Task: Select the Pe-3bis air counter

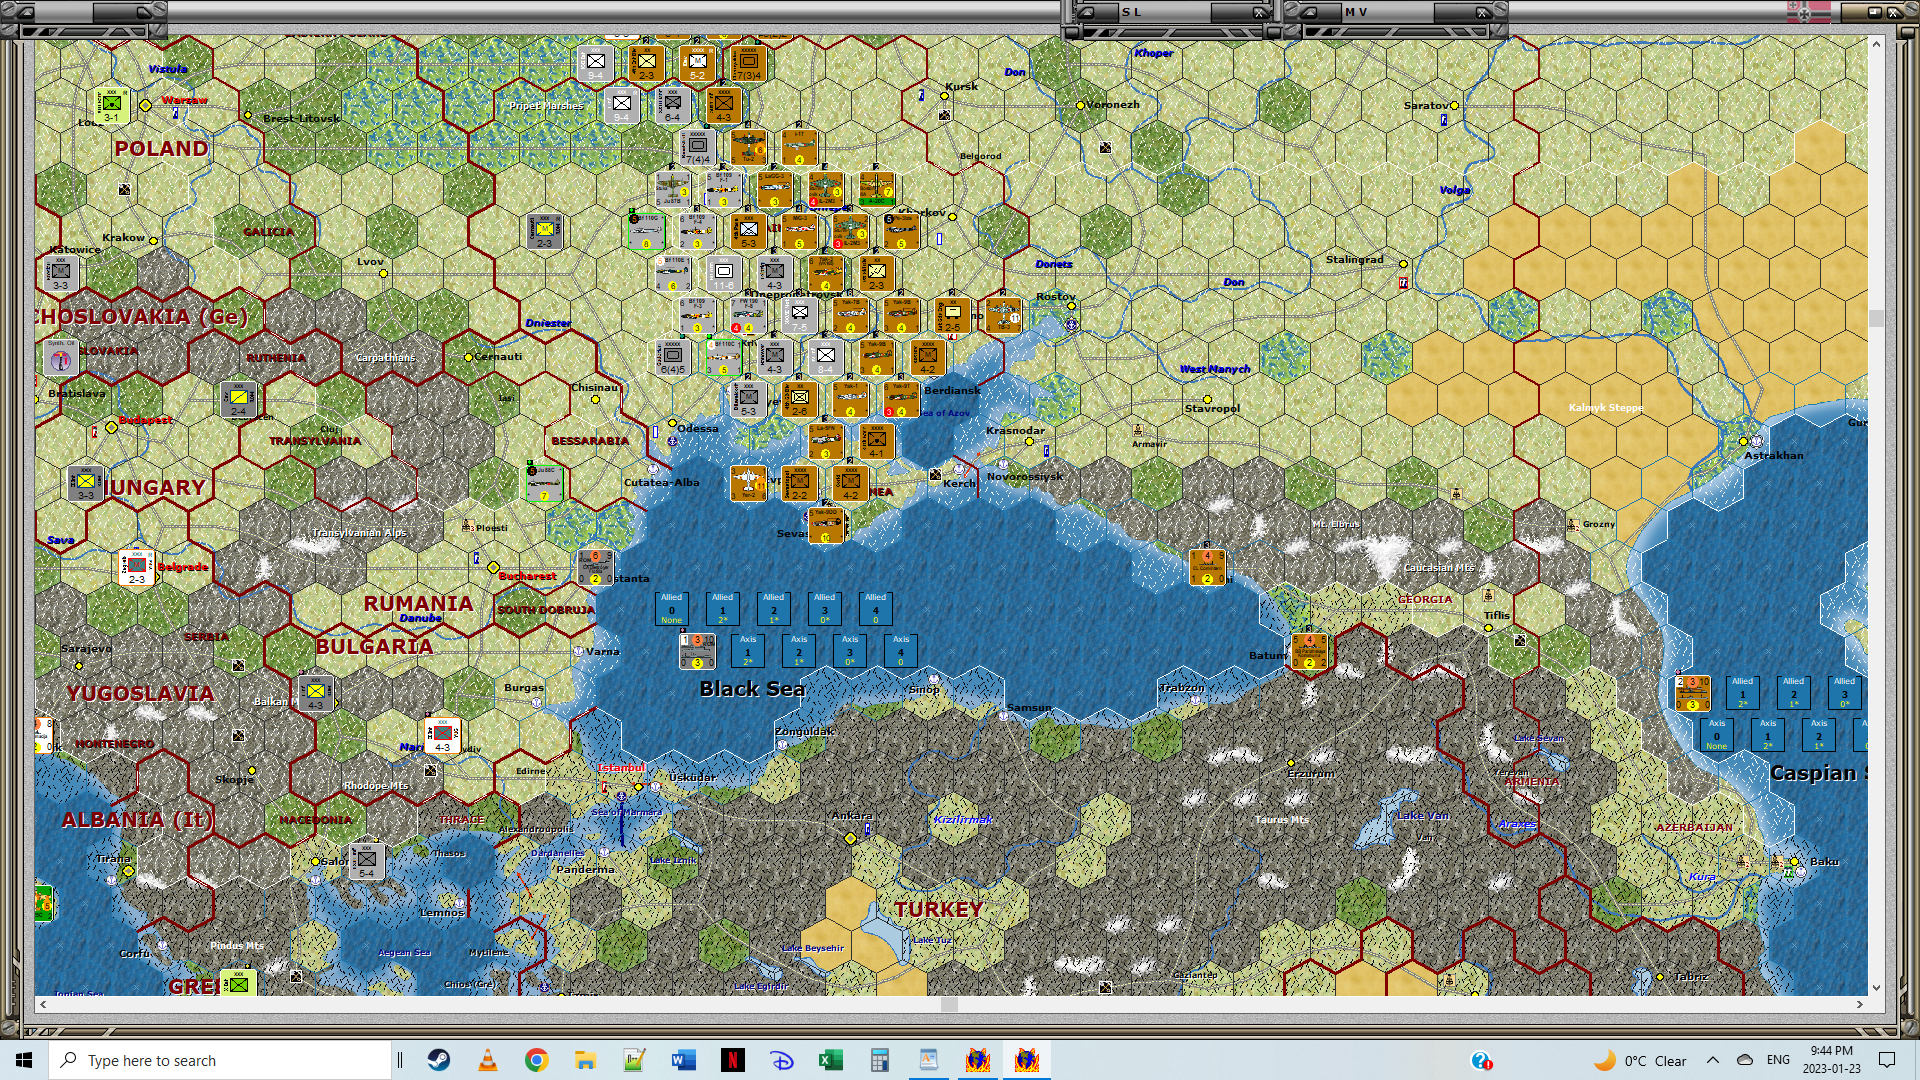Action: click(x=902, y=231)
